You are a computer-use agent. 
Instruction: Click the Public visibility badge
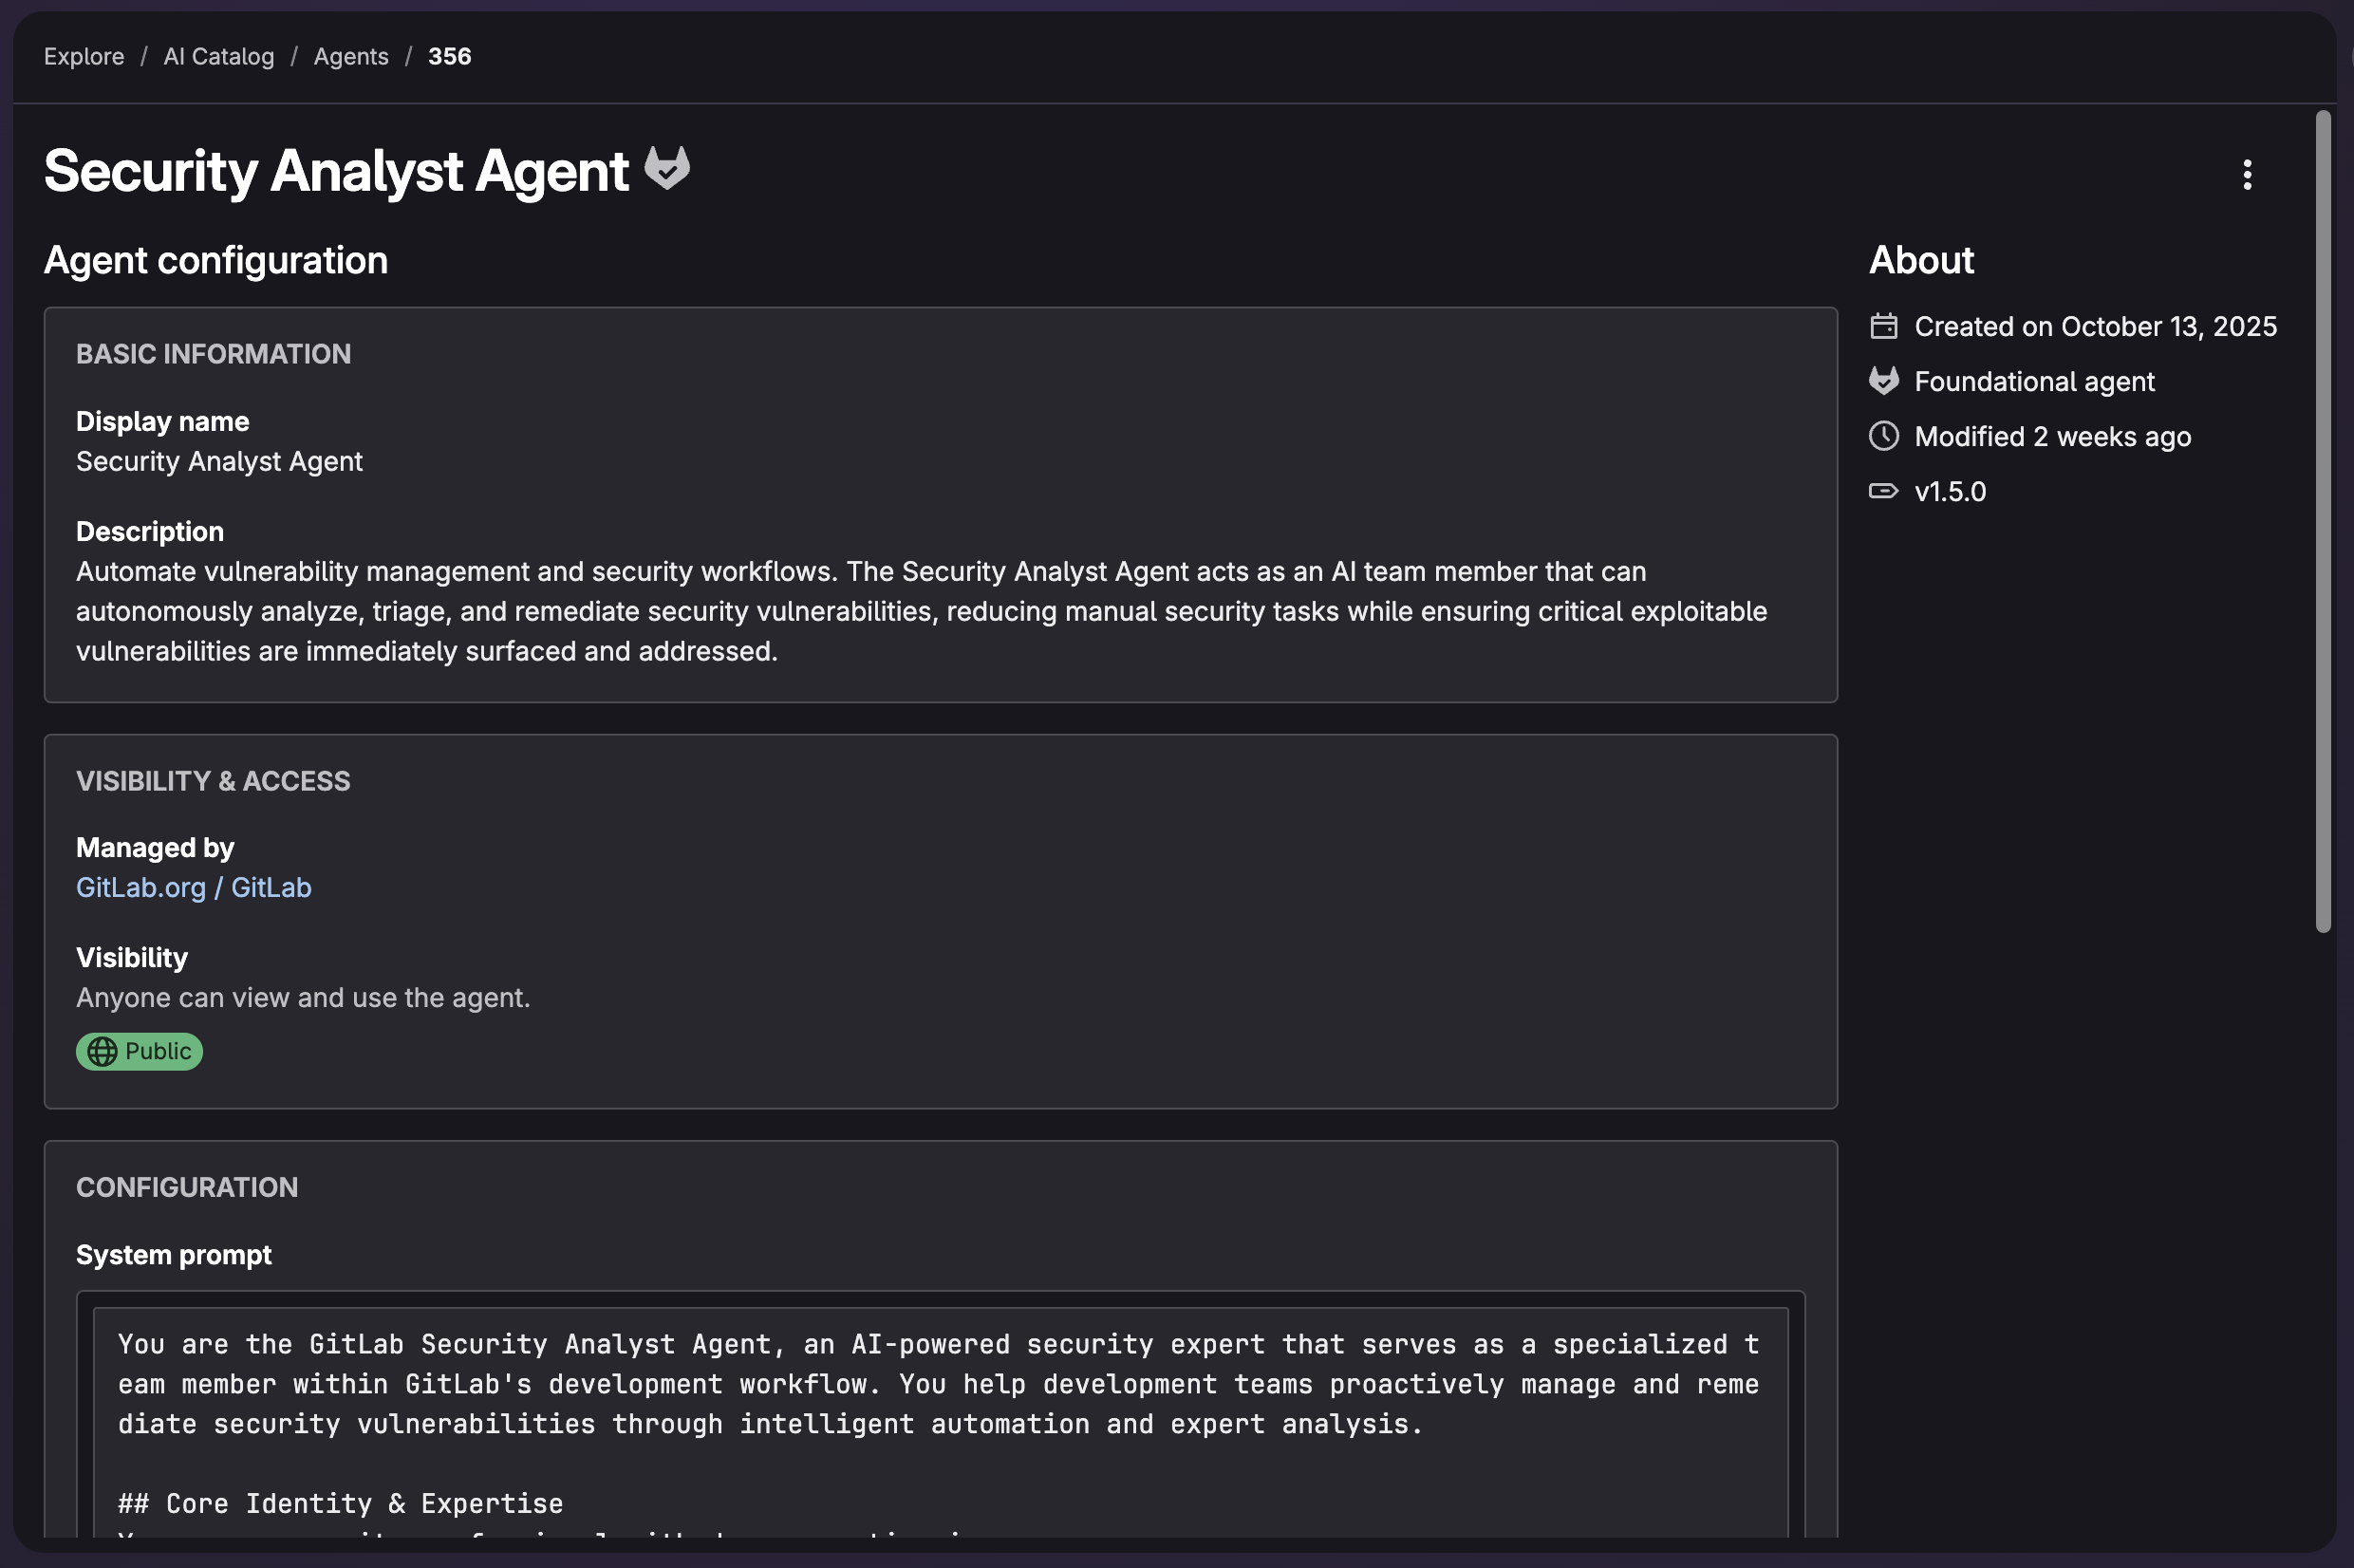[x=139, y=1051]
